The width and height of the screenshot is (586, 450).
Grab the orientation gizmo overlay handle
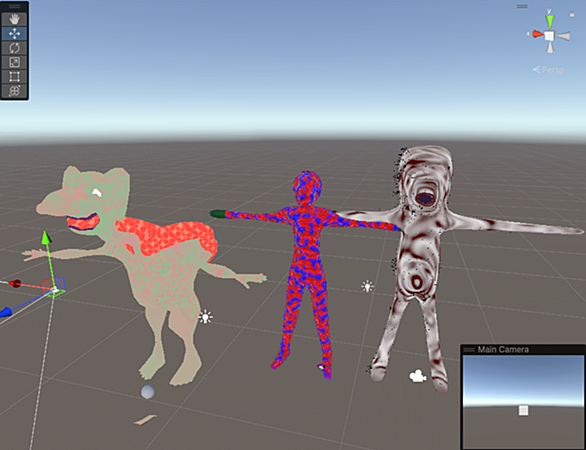522,6
